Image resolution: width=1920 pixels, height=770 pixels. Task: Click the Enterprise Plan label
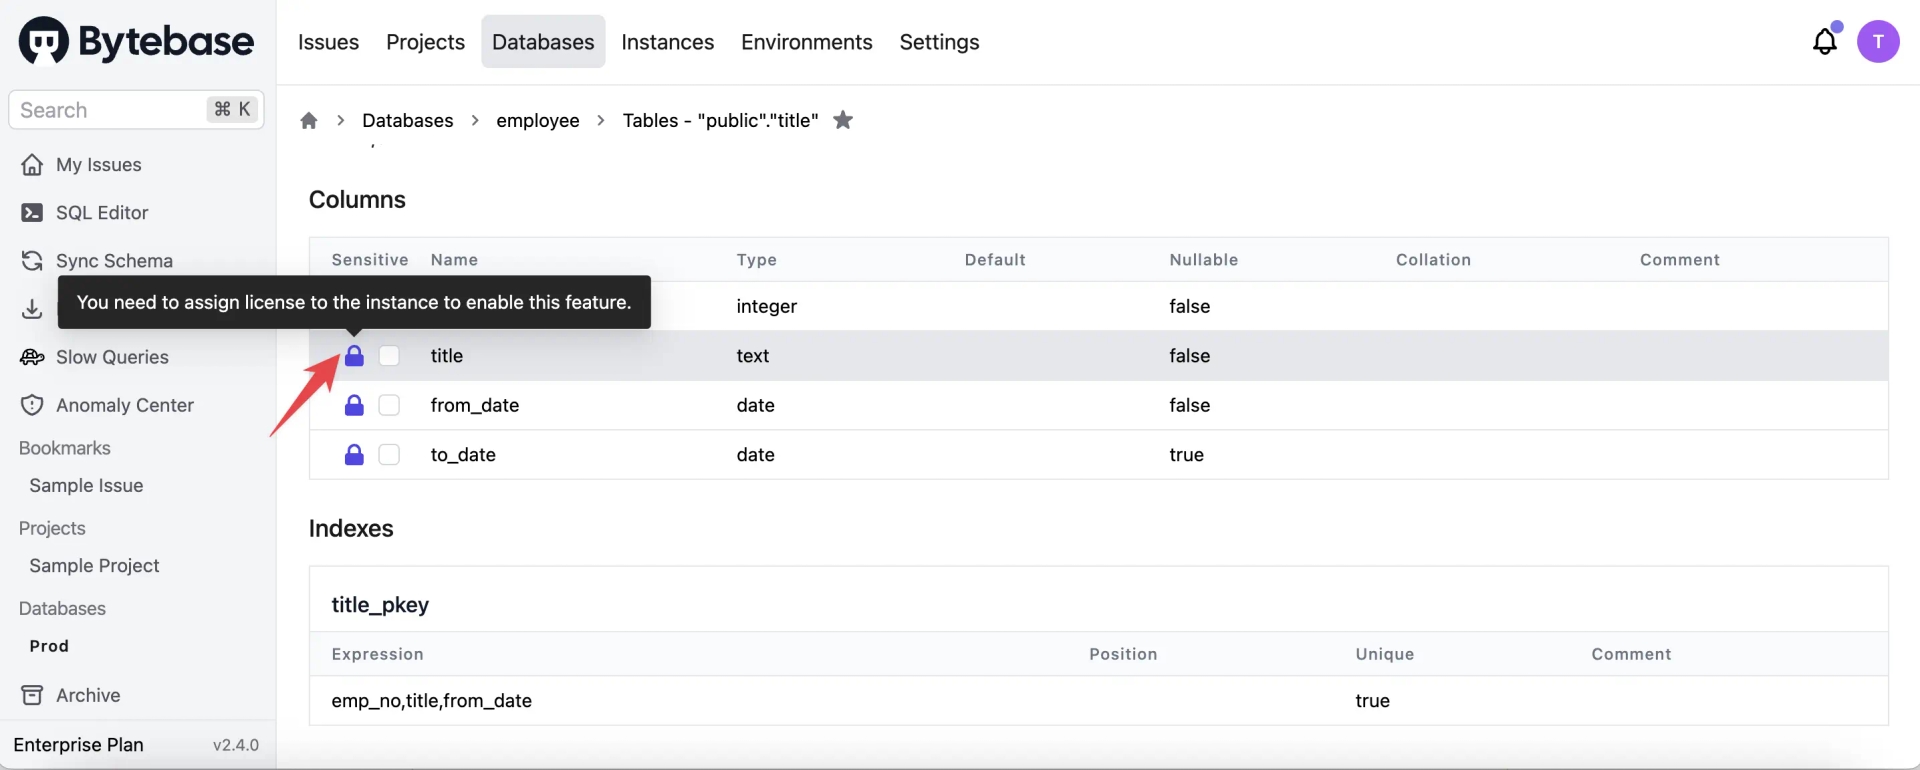point(78,745)
